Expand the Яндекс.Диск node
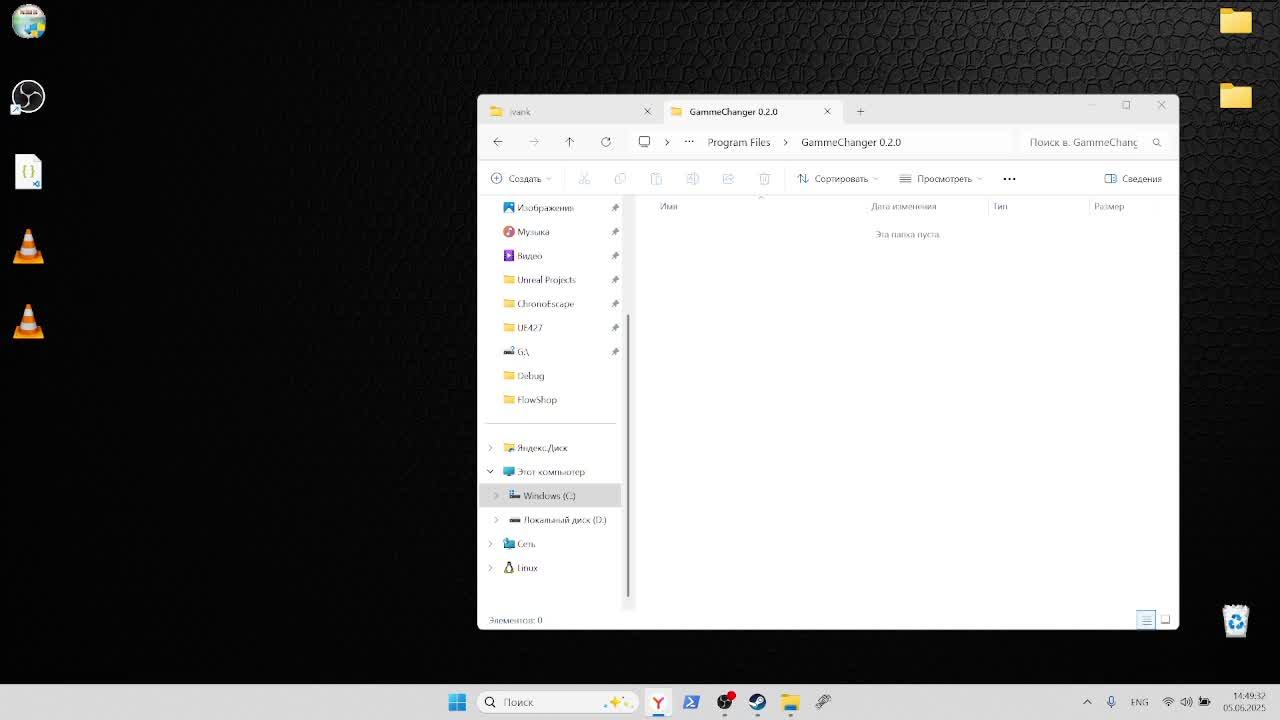Viewport: 1280px width, 720px height. 490,448
